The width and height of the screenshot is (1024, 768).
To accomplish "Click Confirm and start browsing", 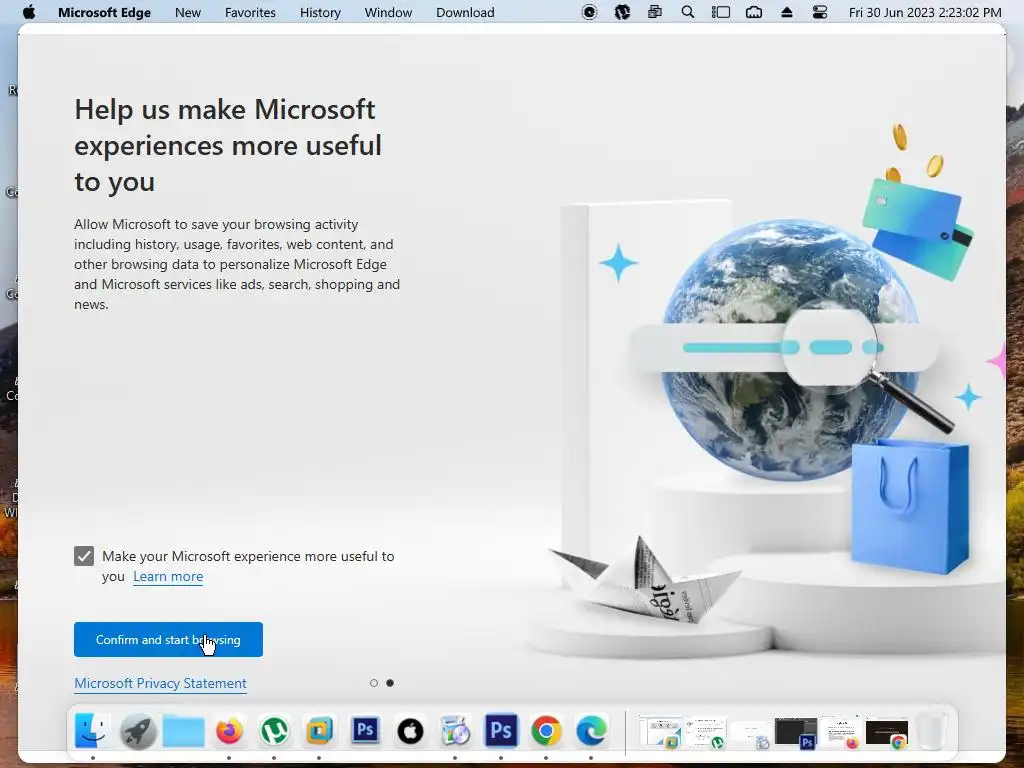I will (168, 639).
